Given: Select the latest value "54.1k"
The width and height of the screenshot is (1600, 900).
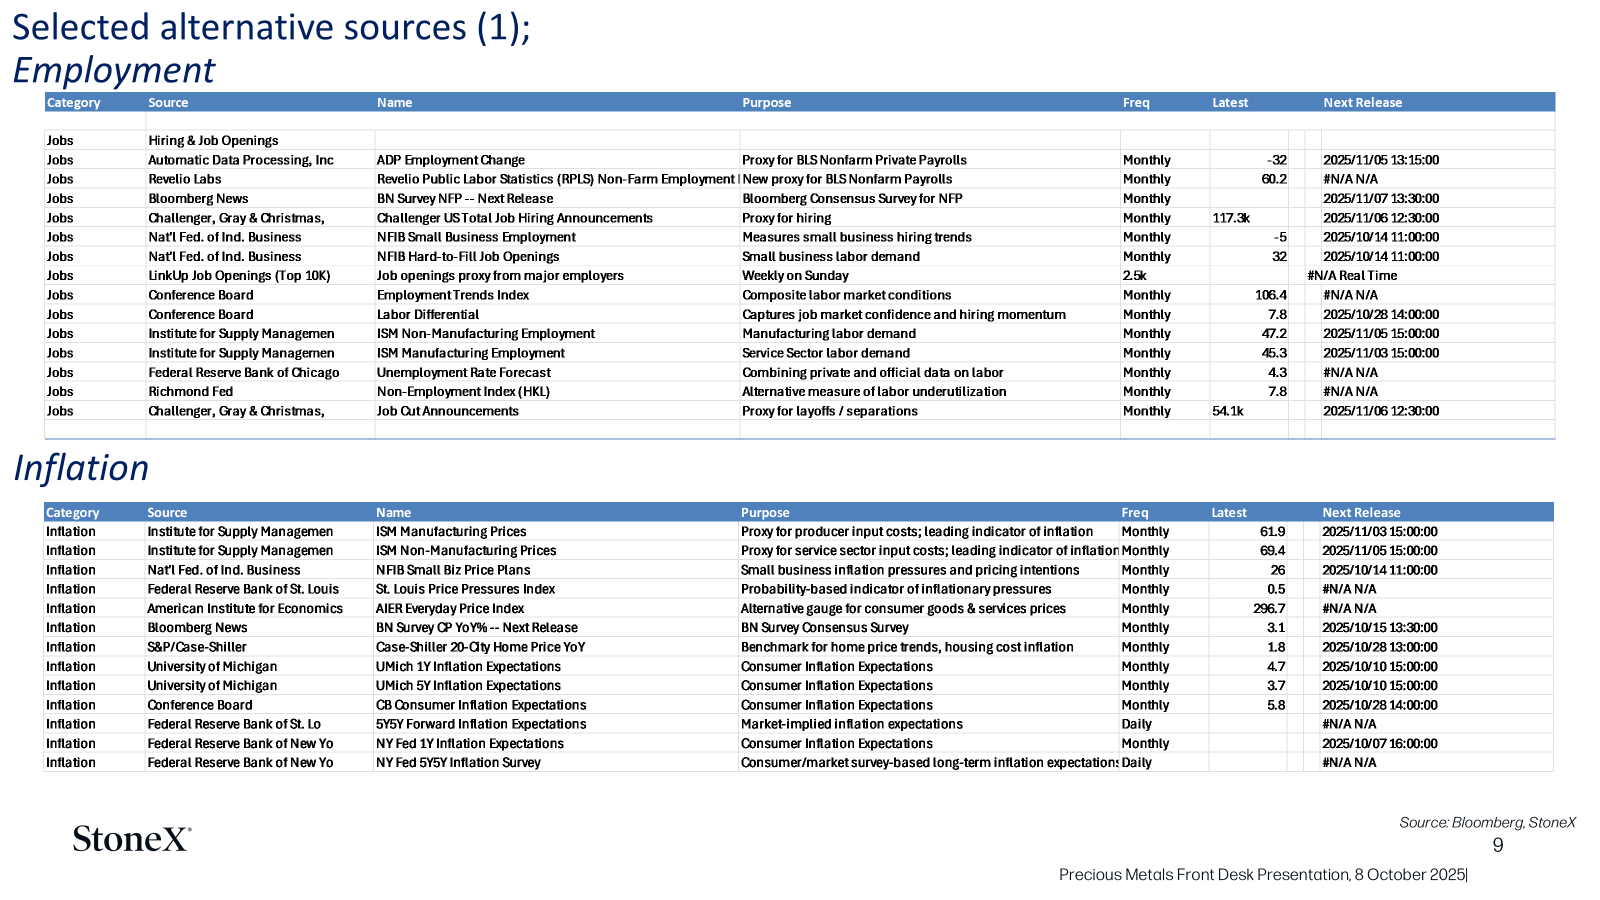Looking at the screenshot, I should pos(1227,411).
